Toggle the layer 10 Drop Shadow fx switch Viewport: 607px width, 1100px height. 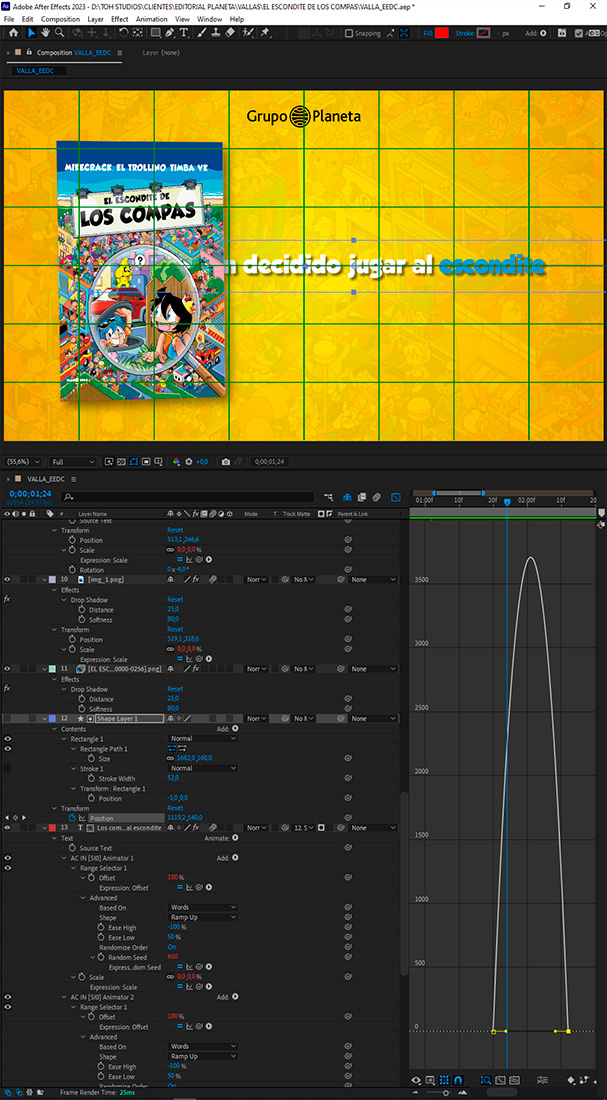[7, 599]
